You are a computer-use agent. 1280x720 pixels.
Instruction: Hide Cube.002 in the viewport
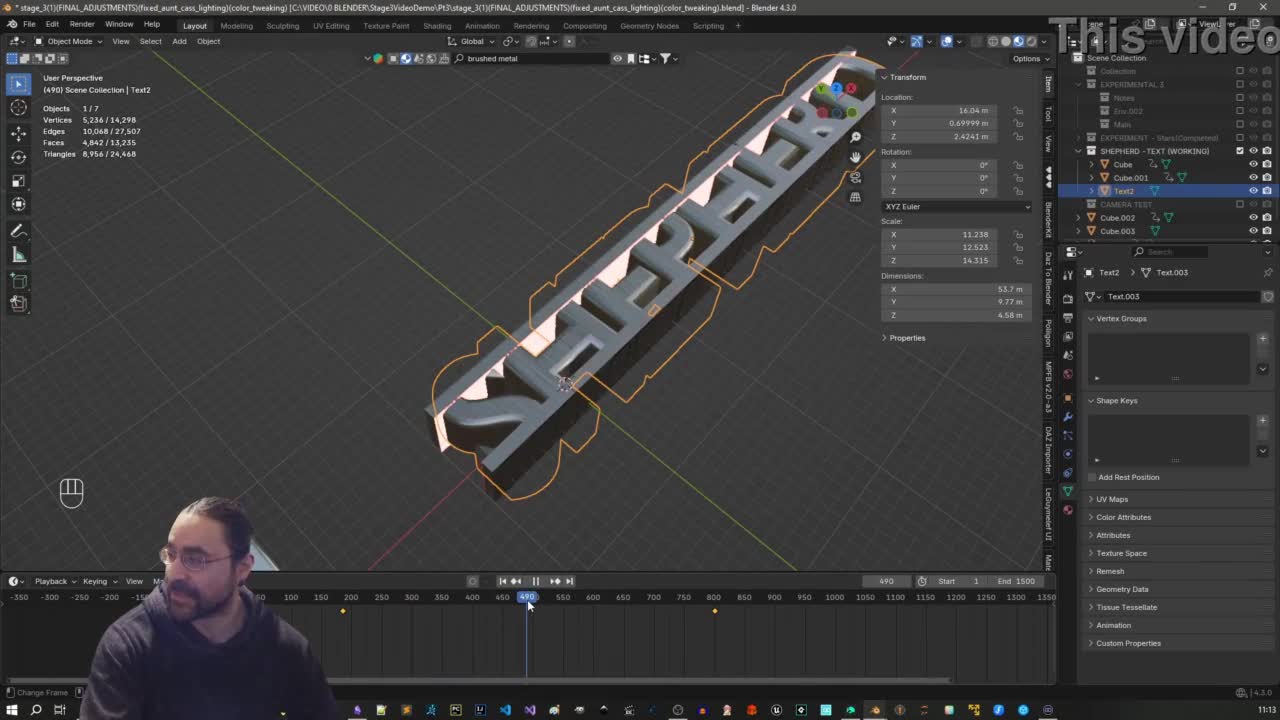coord(1253,218)
